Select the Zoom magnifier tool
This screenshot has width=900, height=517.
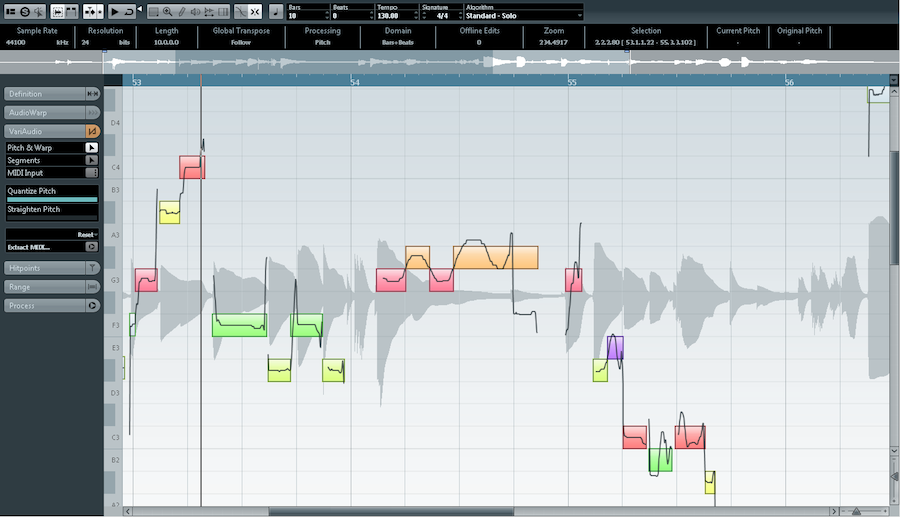[168, 11]
